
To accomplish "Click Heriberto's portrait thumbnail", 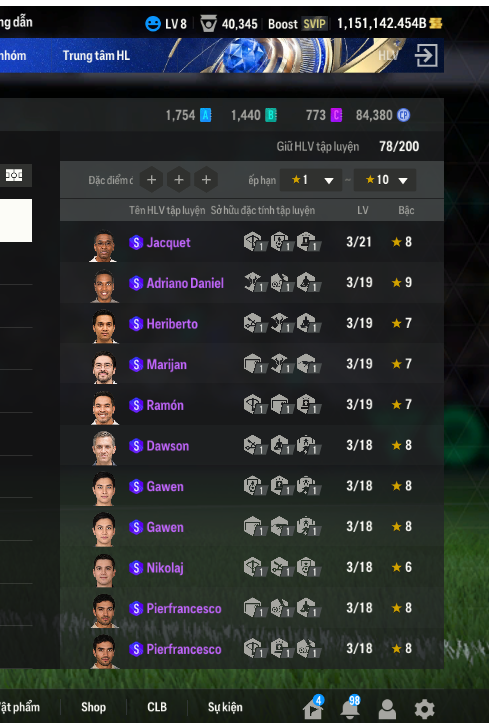I will (104, 326).
